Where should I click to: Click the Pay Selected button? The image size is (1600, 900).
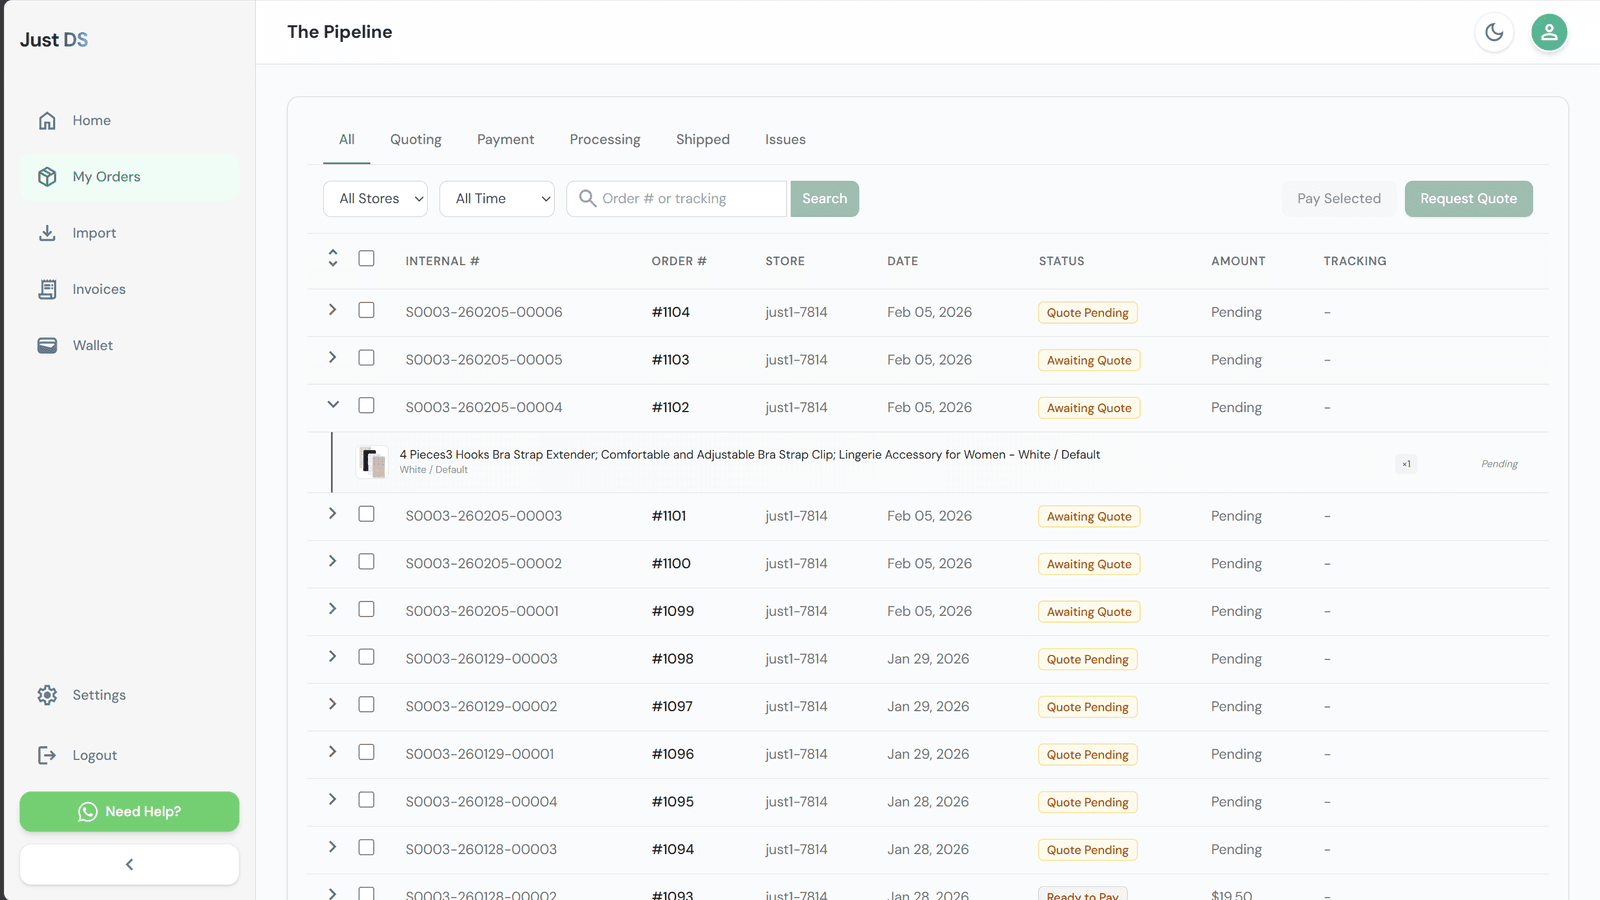coord(1339,199)
